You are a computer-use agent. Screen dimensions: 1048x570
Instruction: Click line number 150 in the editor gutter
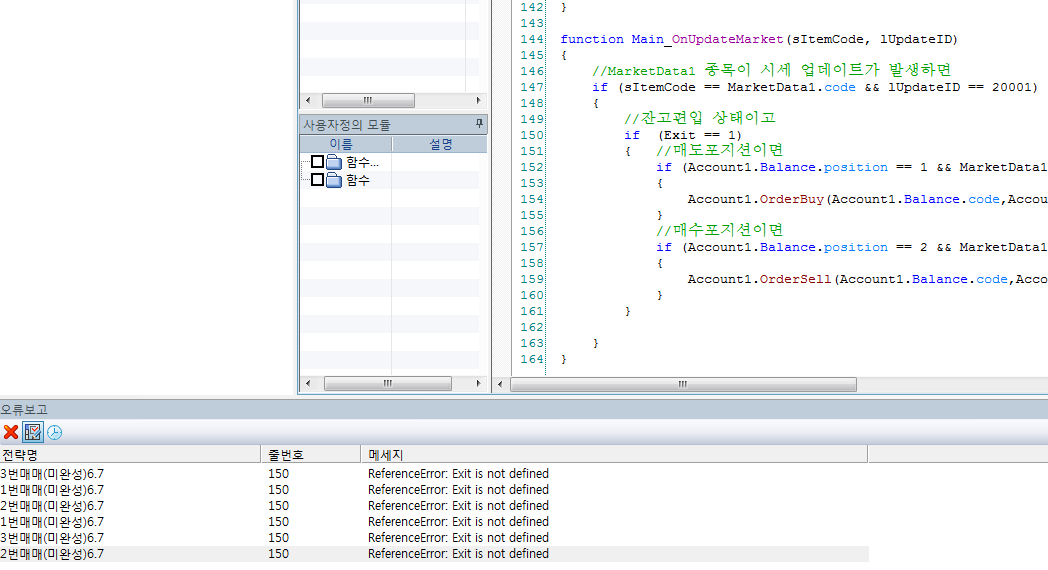click(x=531, y=136)
